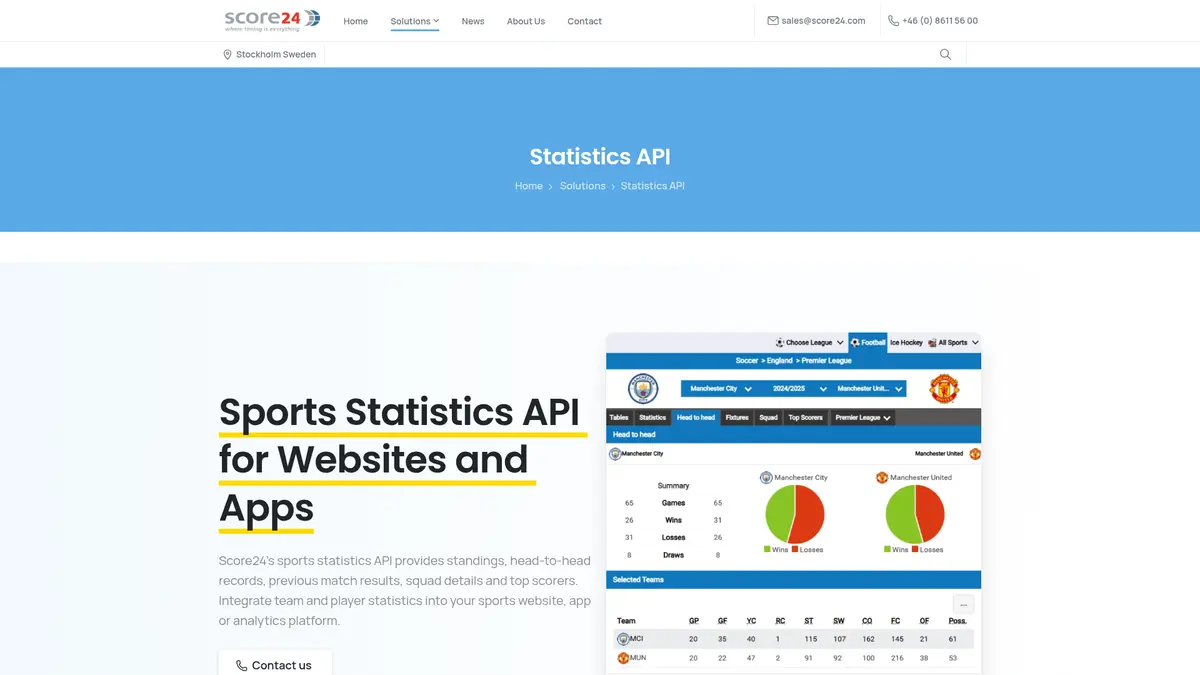
Task: Click the Manchester City pie chart
Action: pos(795,514)
